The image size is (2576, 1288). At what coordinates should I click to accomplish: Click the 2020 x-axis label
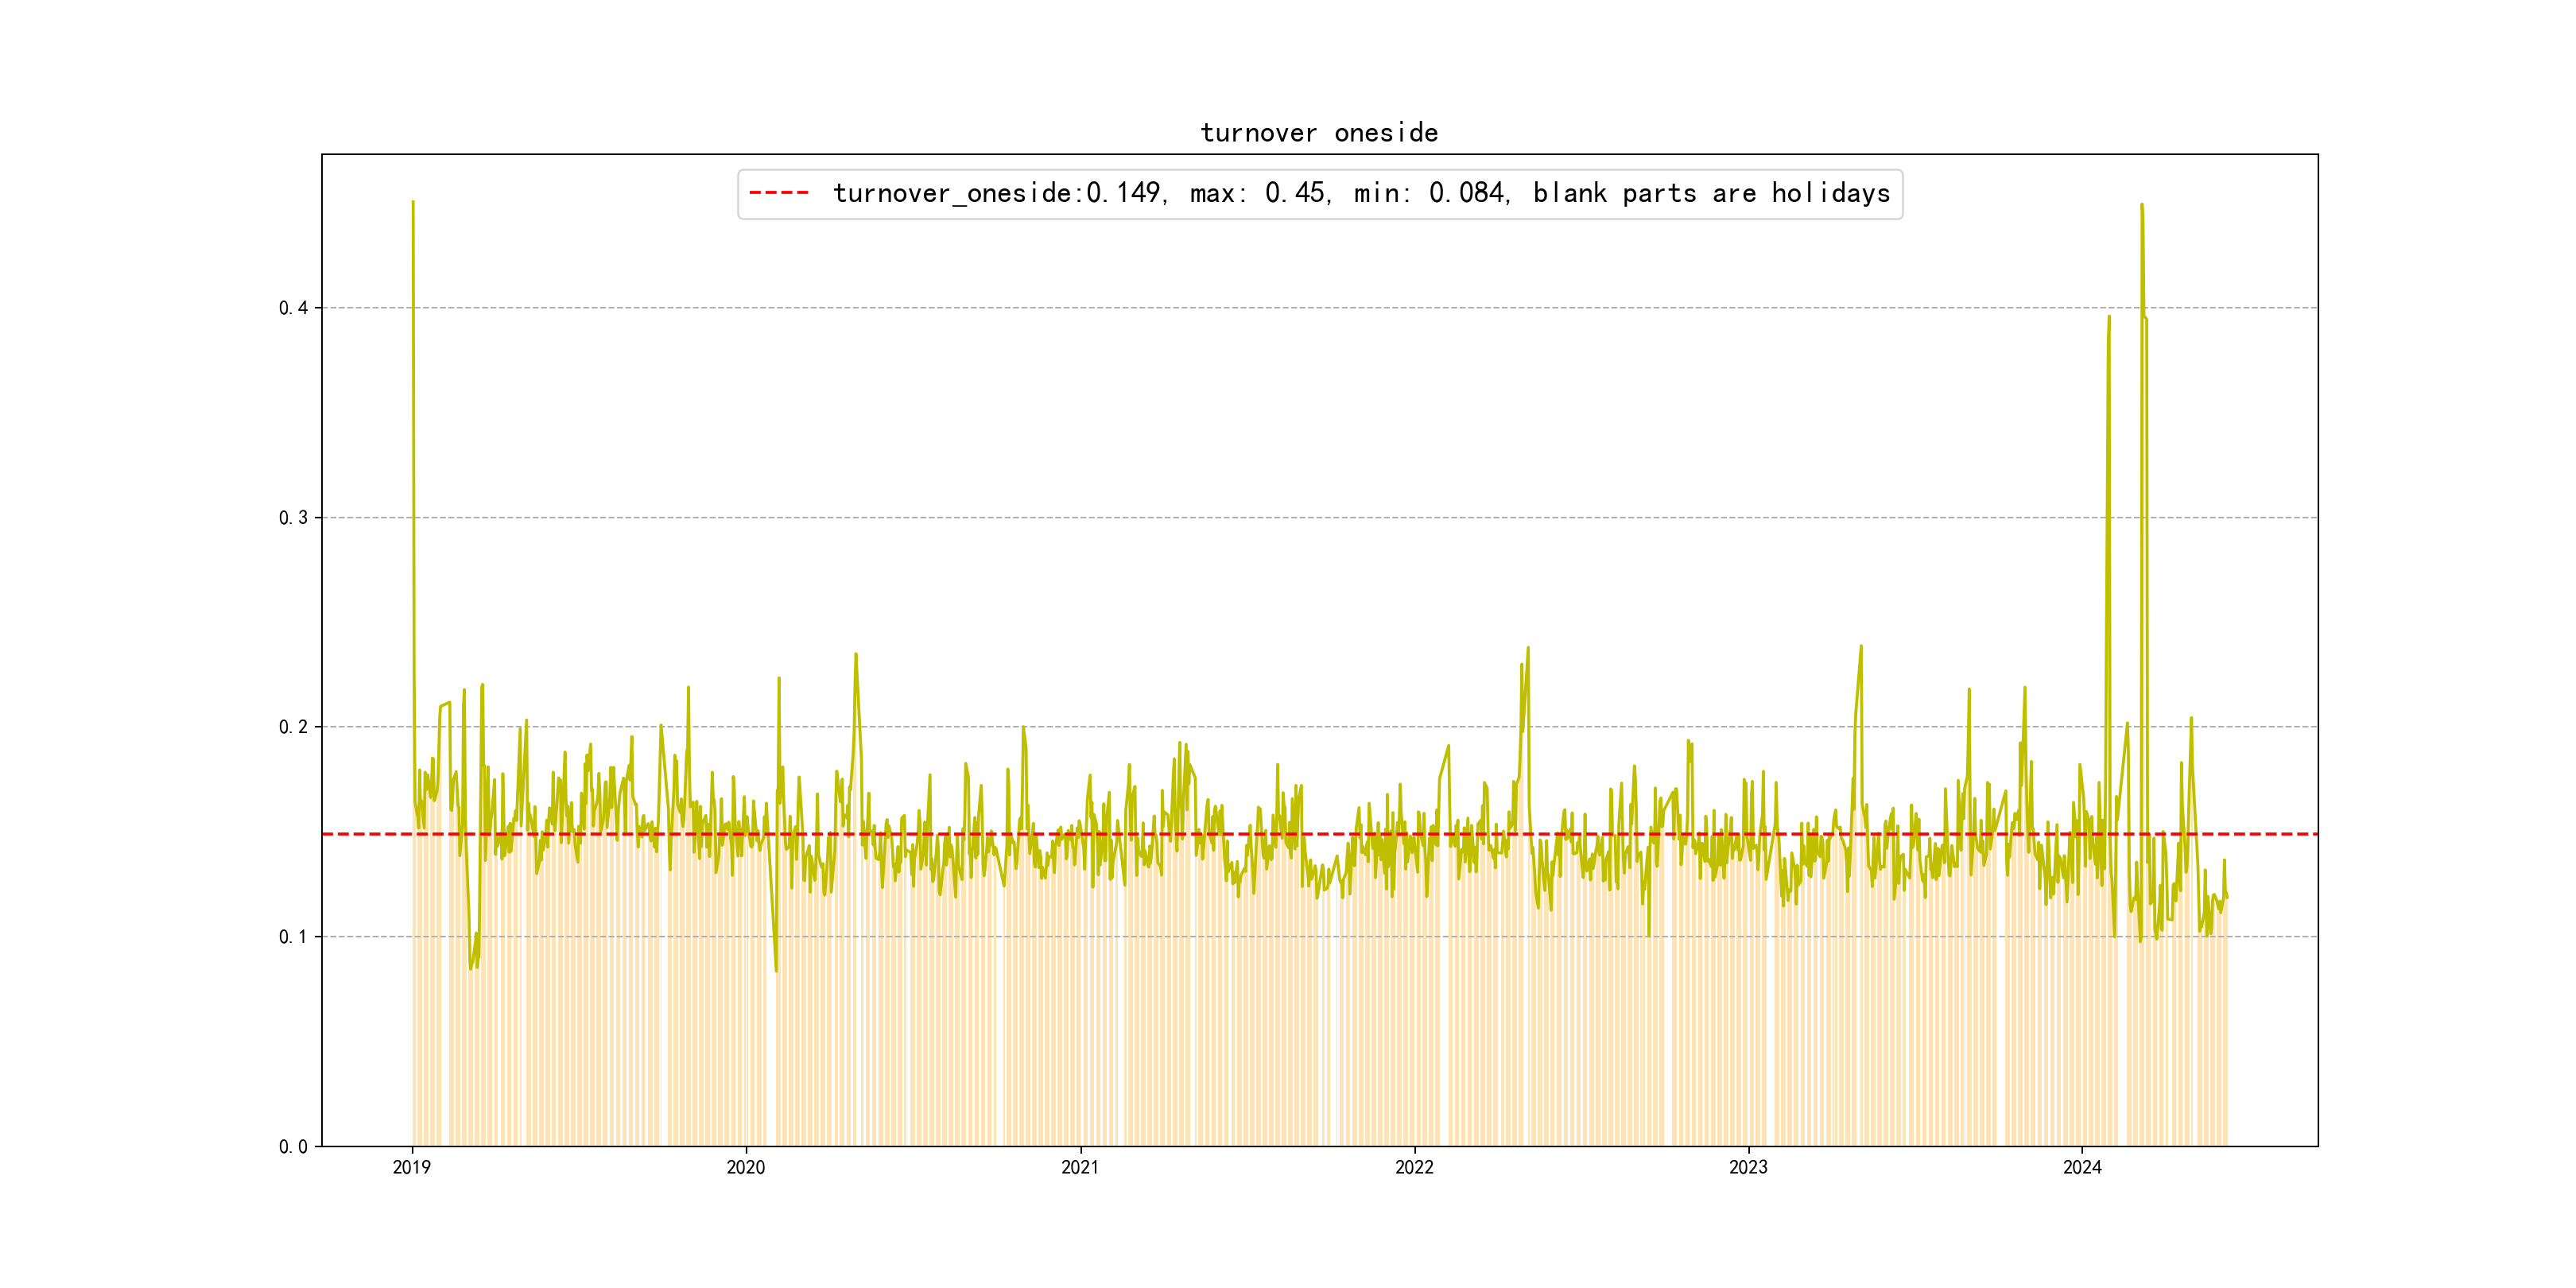(x=746, y=1167)
